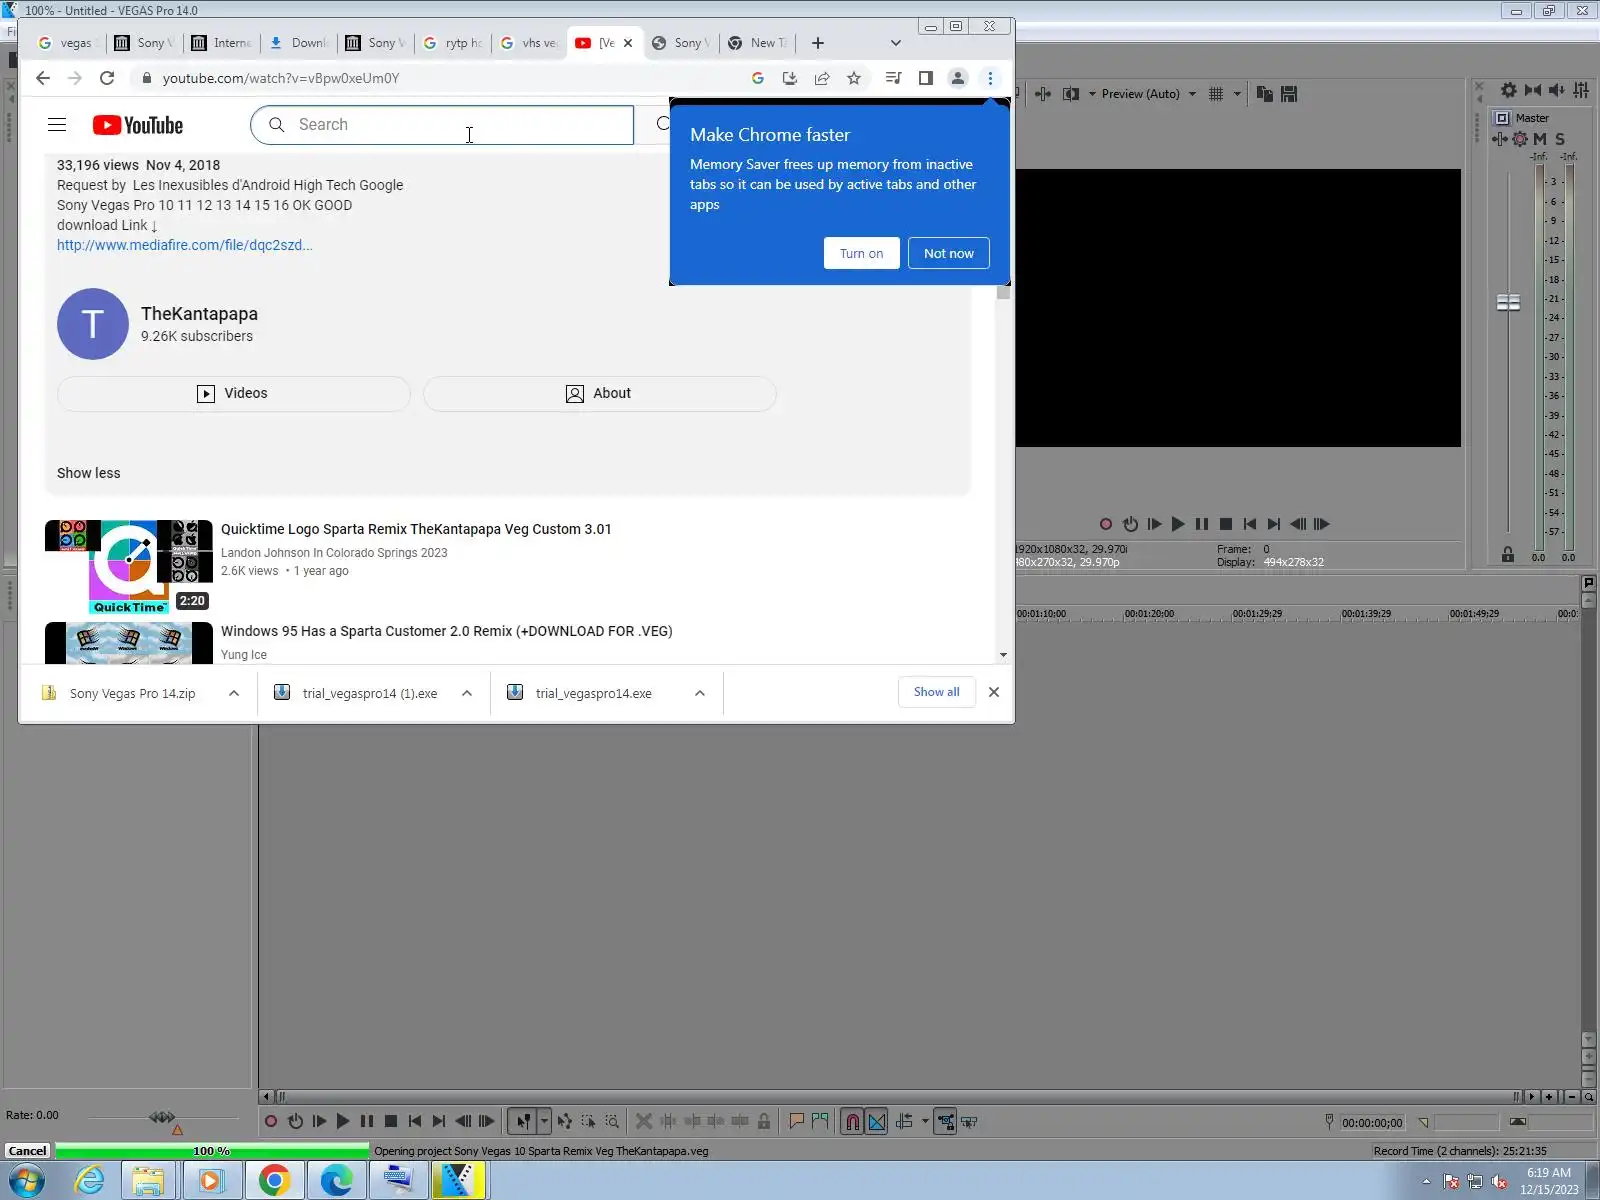Screen dimensions: 1600x1200
Task: Toggle Dim Output in Master Bus
Action: tap(1557, 90)
